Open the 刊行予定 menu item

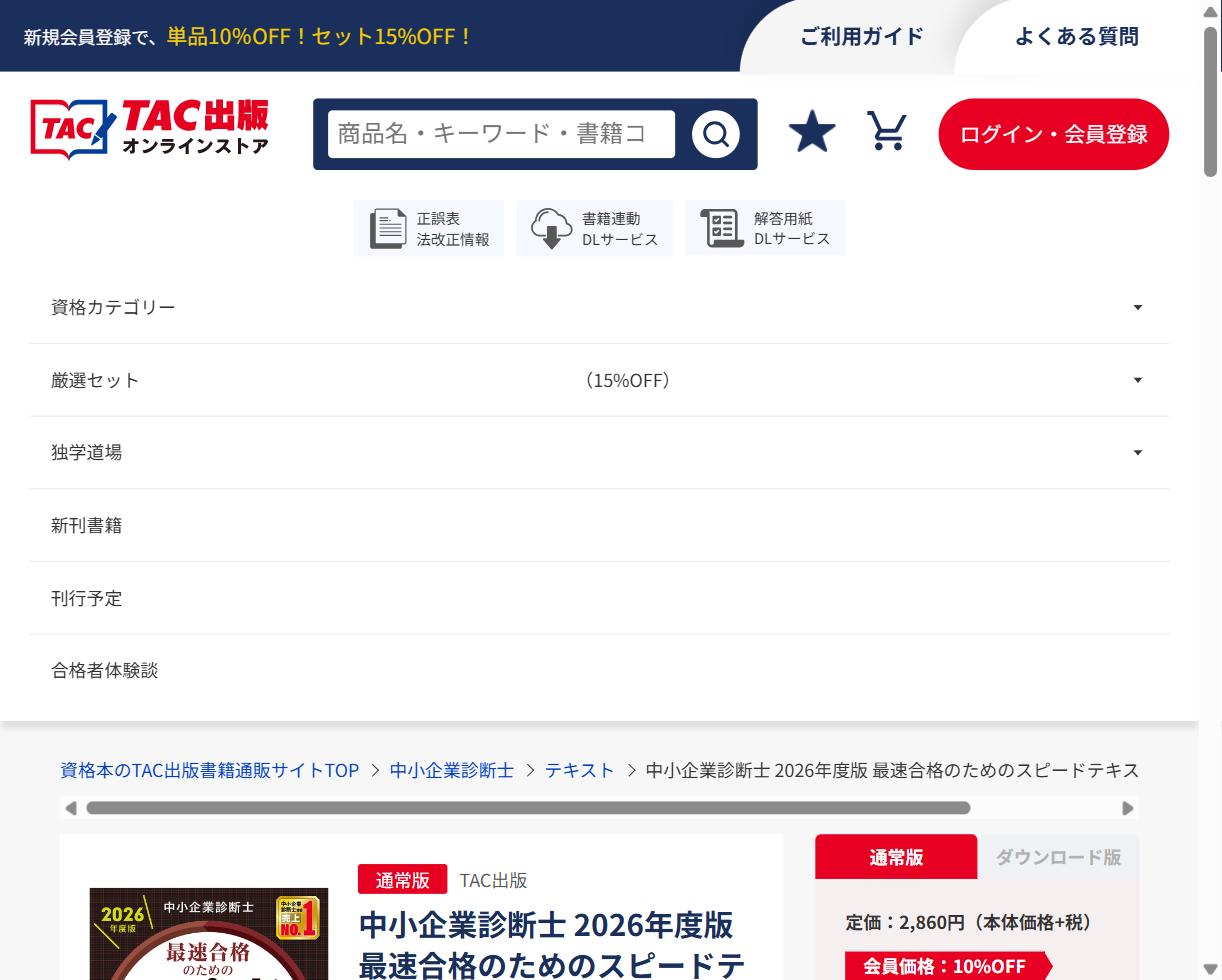pos(599,598)
